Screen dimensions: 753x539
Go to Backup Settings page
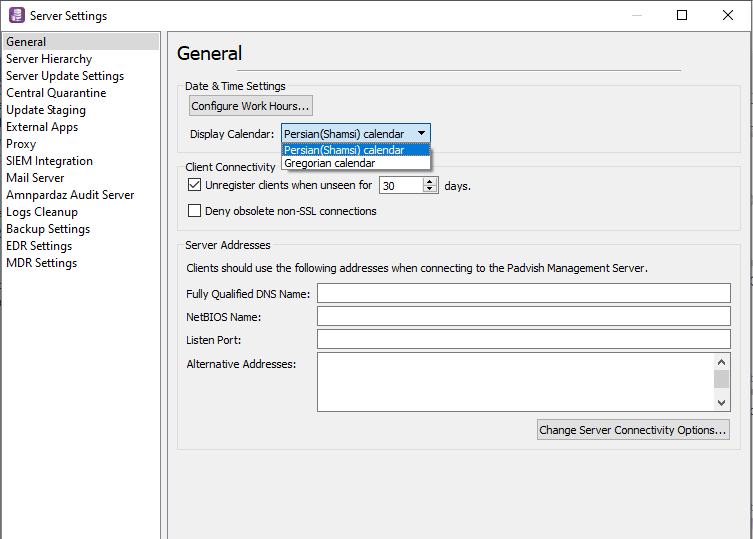click(x=48, y=229)
